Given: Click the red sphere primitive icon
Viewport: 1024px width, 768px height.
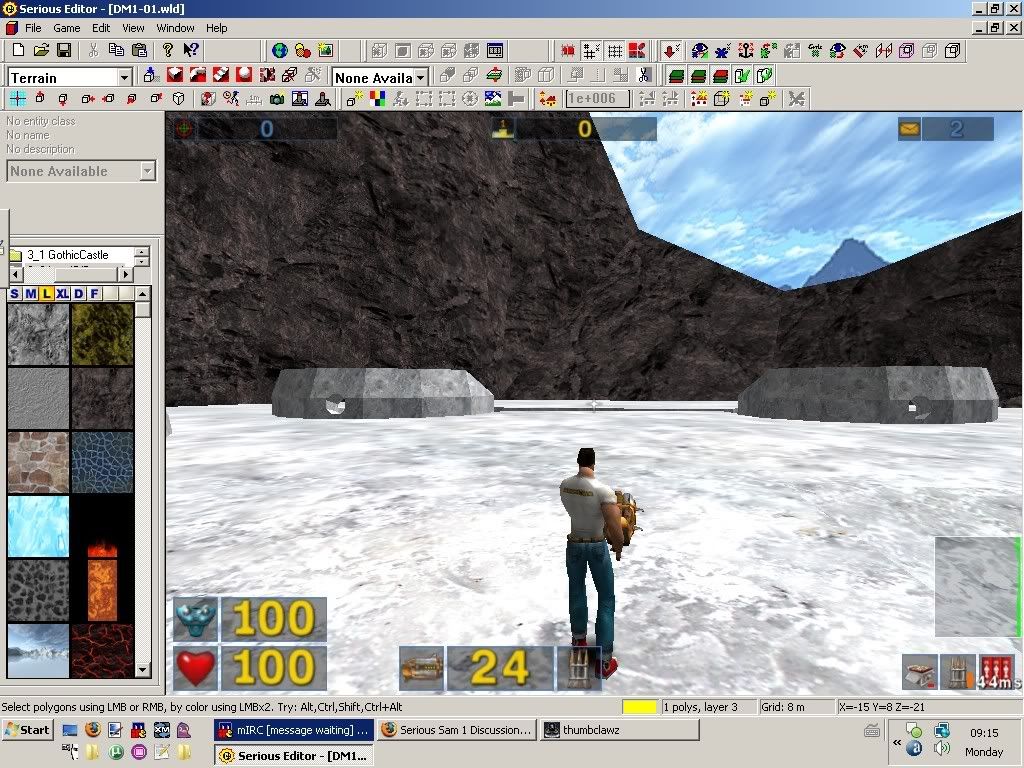Looking at the screenshot, I should [244, 75].
